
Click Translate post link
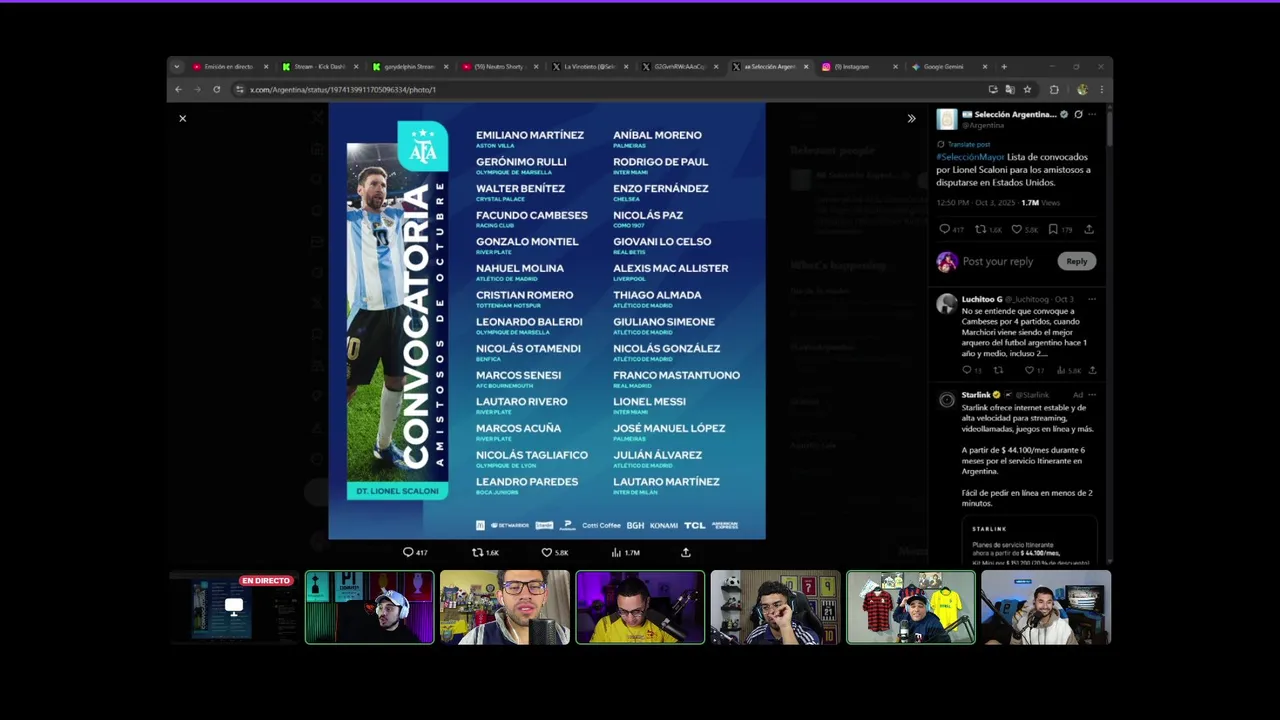[x=968, y=144]
